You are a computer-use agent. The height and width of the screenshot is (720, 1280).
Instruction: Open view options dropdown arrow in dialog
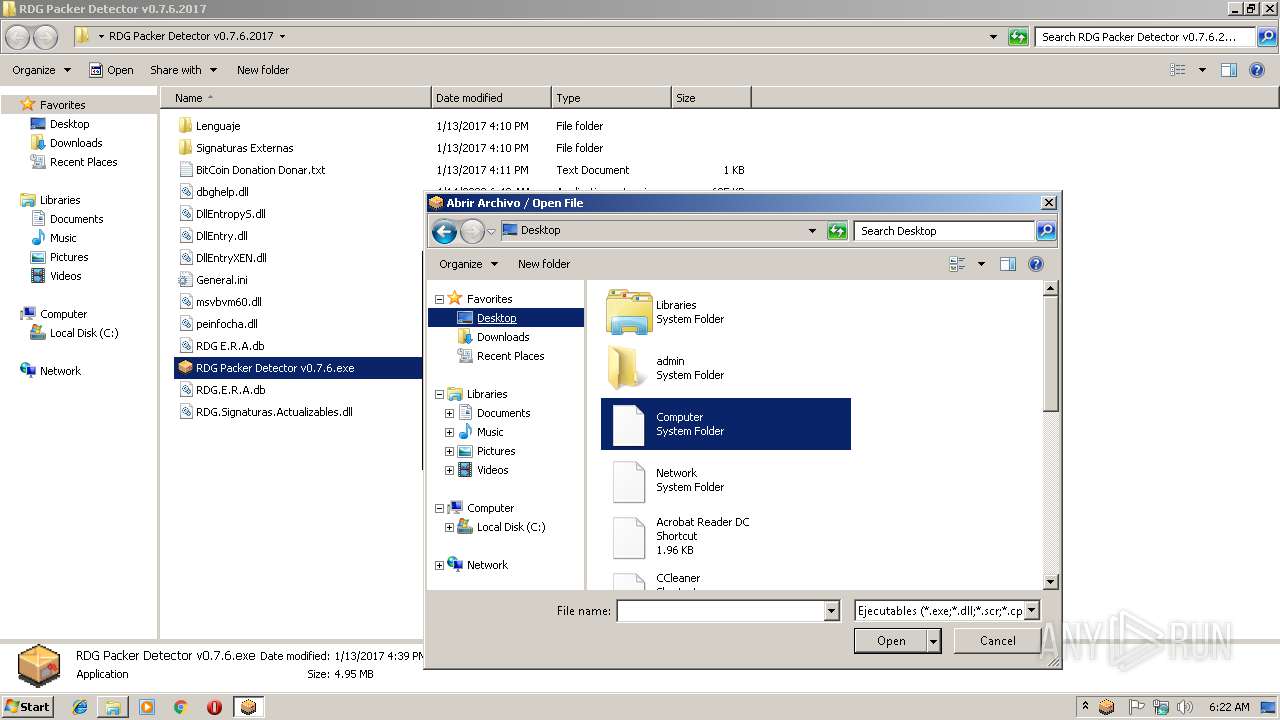(981, 264)
